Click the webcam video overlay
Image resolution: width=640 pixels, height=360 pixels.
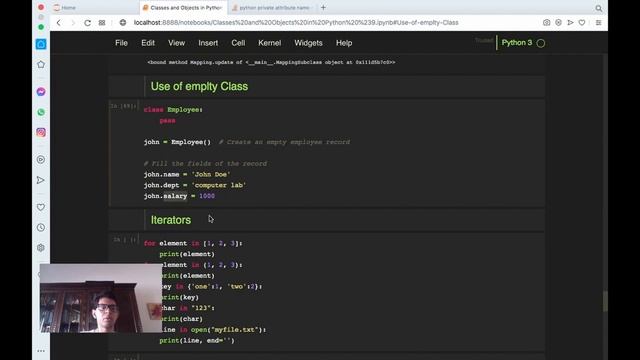101,298
